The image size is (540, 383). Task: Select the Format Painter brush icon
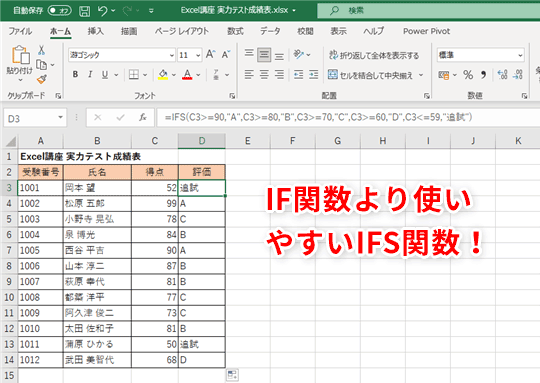[42, 80]
